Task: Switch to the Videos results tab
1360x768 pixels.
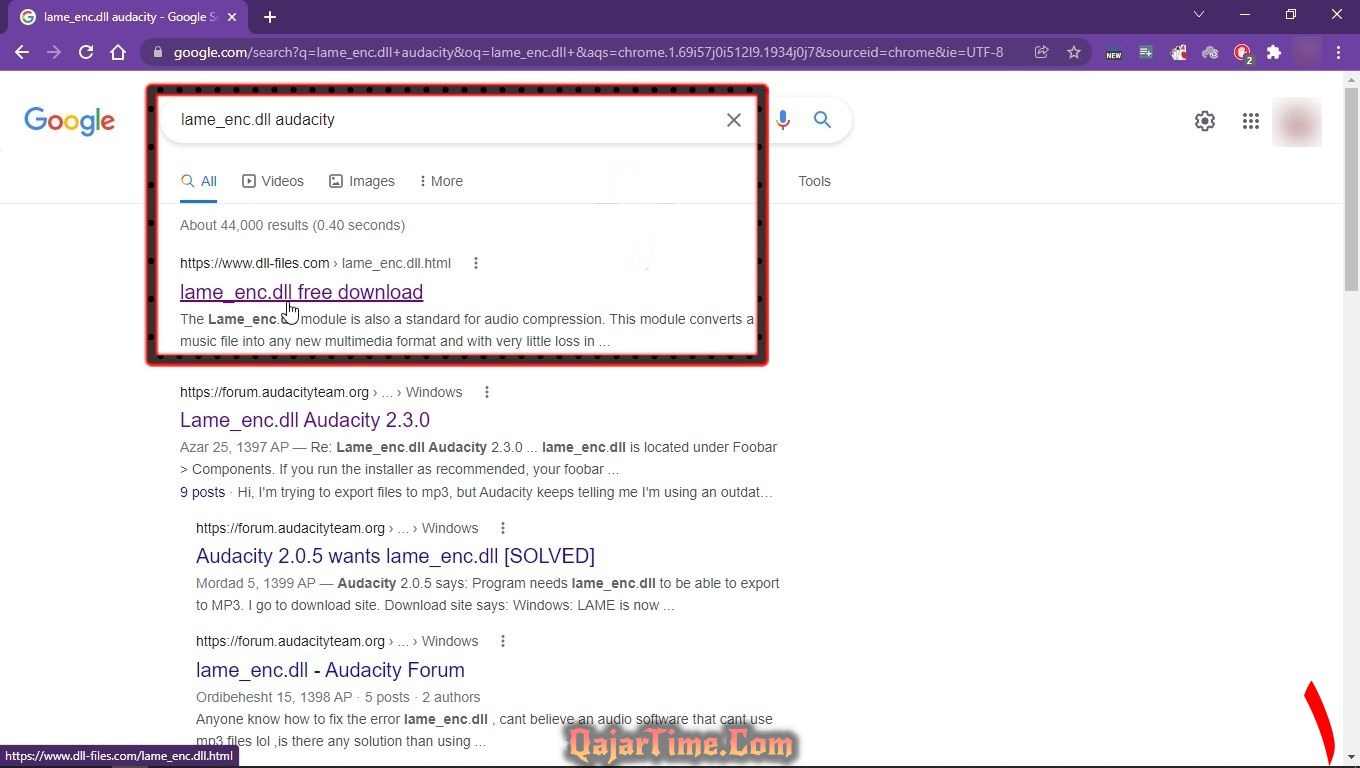Action: click(273, 181)
